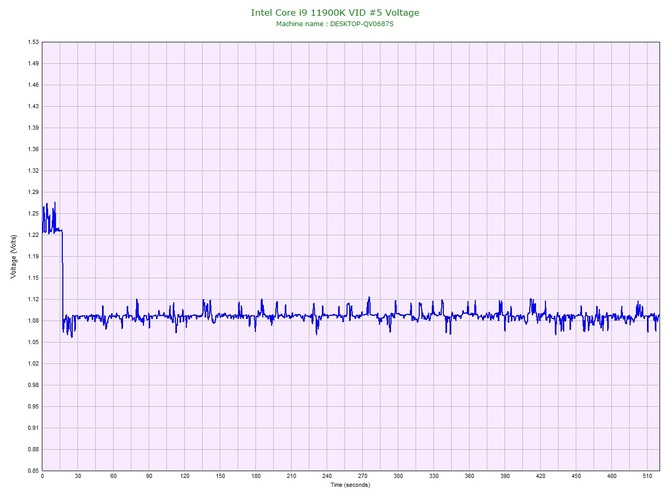Click the 330 seconds time tick
The image size is (670, 502).
434,476
